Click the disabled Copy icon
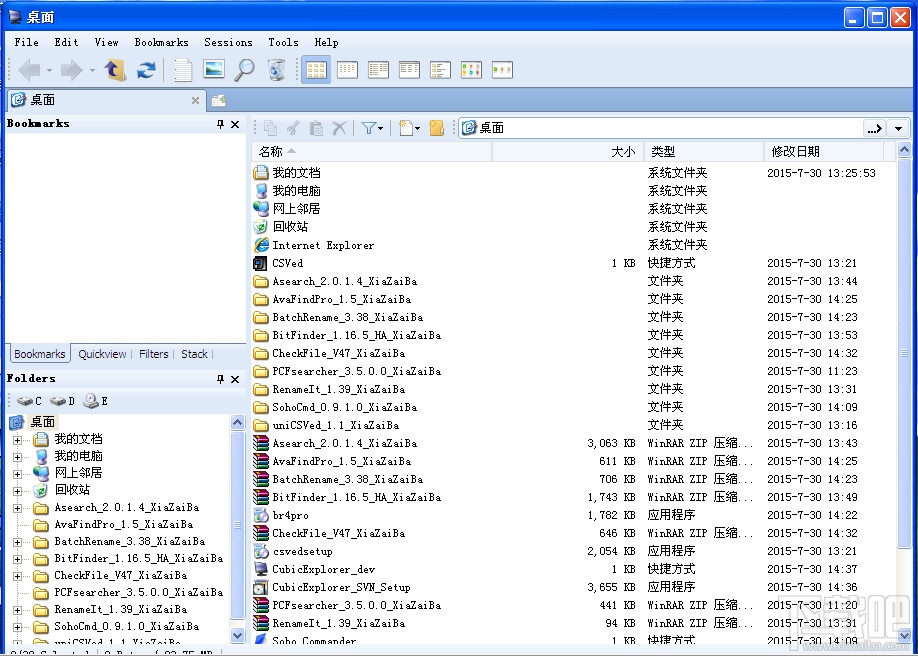 (x=270, y=128)
